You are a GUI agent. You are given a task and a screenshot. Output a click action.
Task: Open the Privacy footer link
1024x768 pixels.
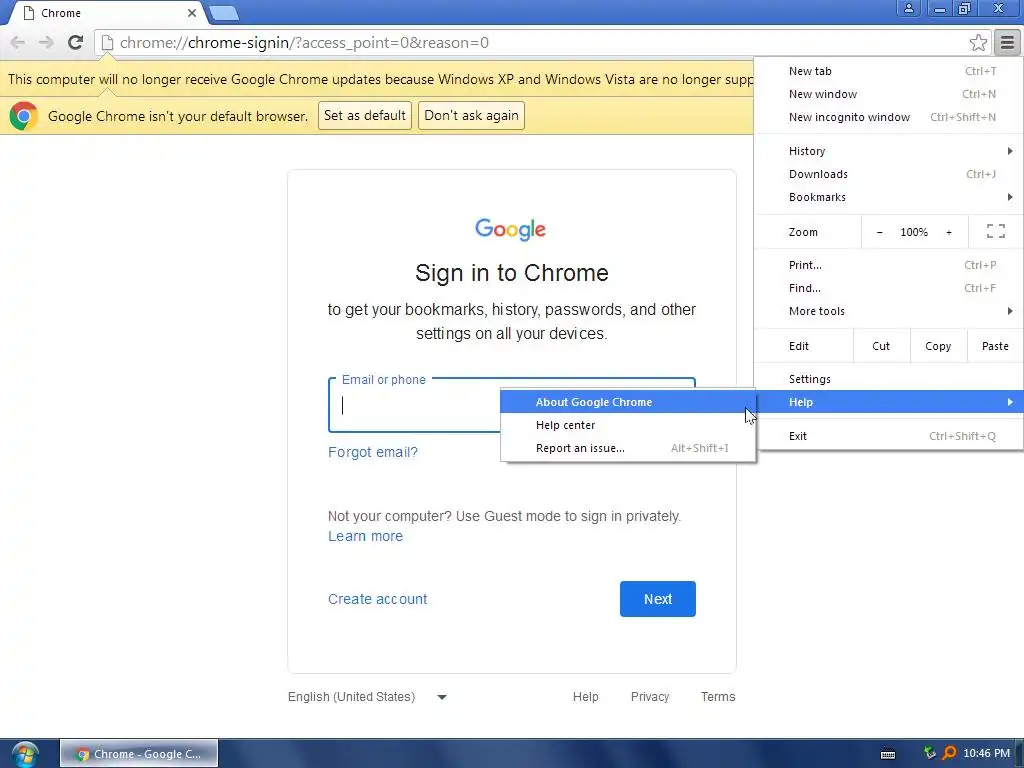click(650, 697)
